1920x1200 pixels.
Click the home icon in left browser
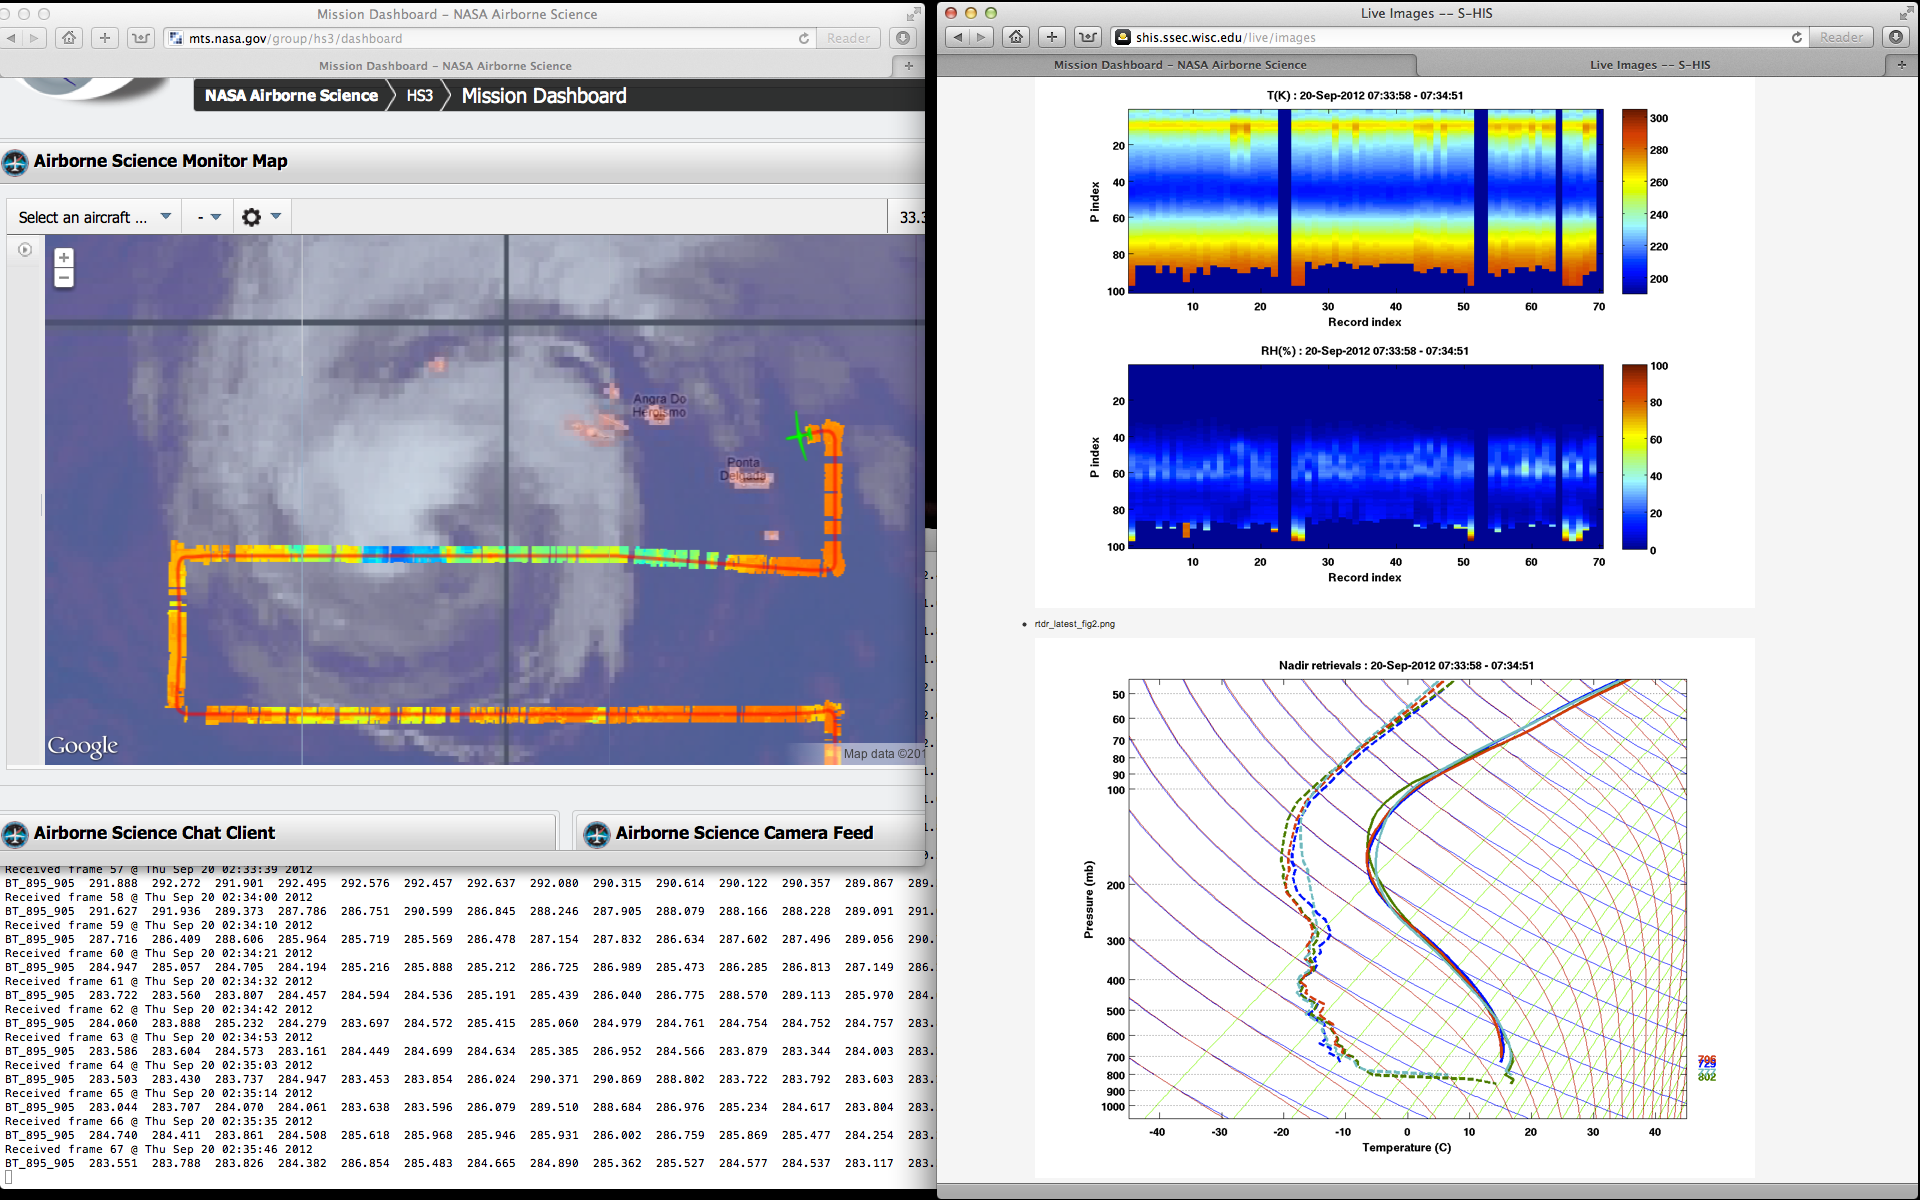pos(69,38)
